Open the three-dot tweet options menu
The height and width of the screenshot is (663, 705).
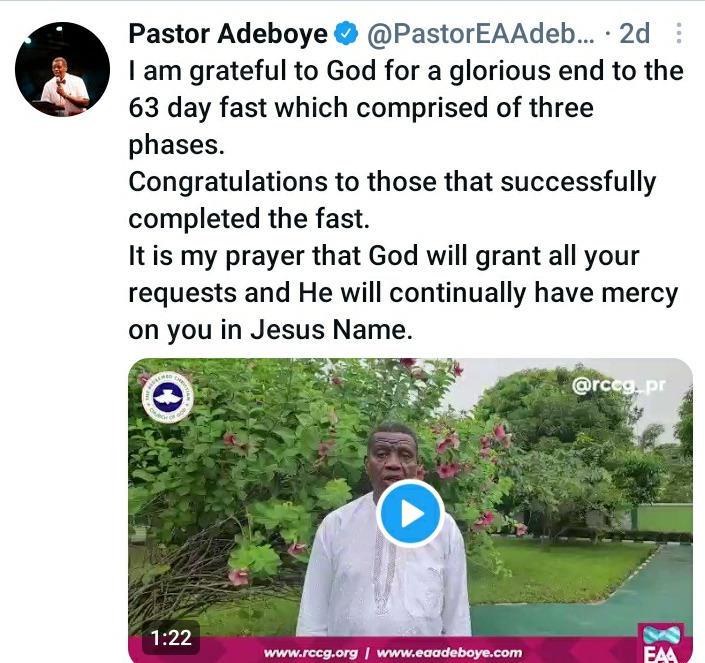pos(679,33)
